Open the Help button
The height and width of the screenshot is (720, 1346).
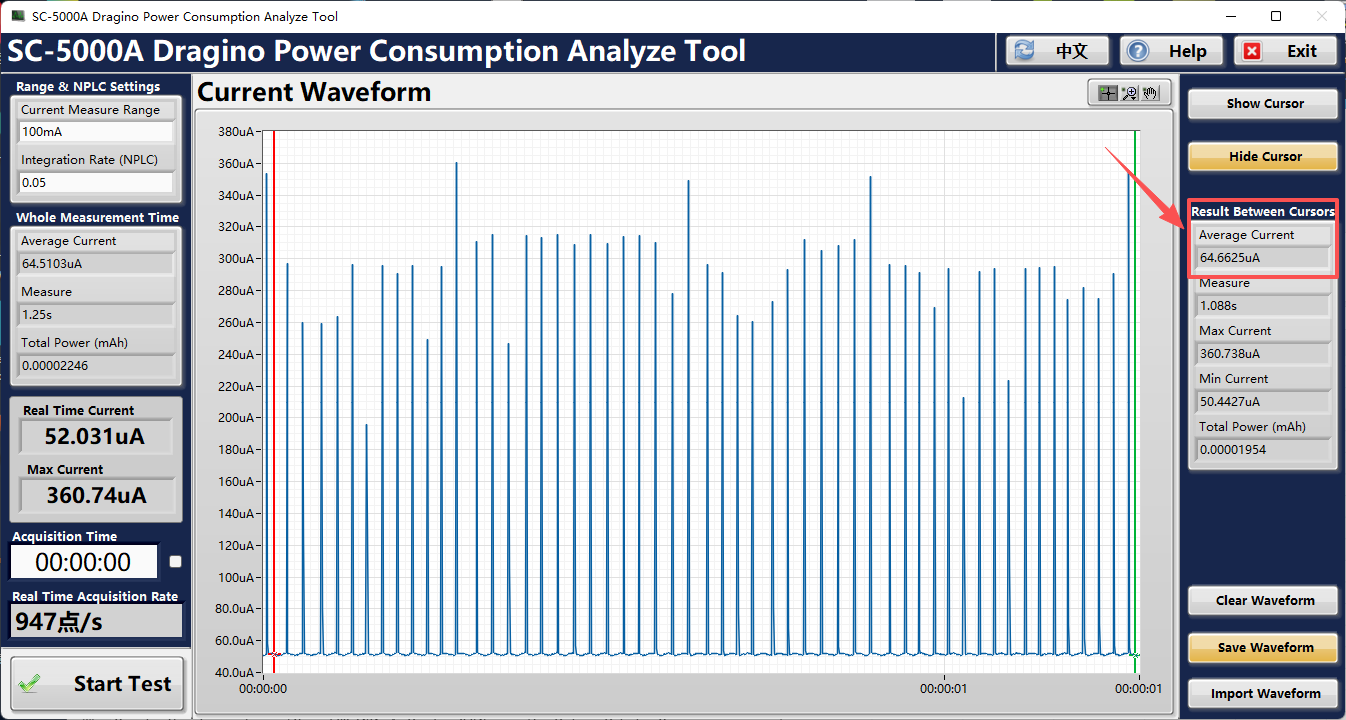click(1173, 51)
